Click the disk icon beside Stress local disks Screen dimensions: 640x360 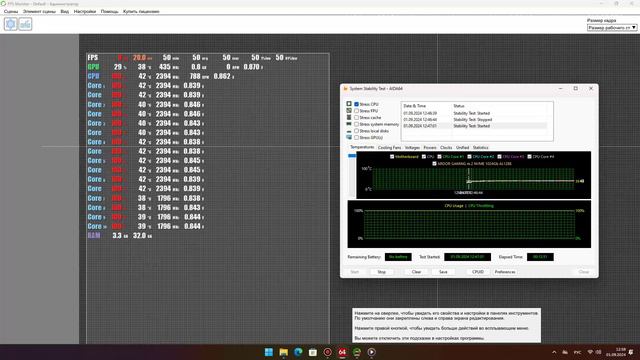pos(349,131)
